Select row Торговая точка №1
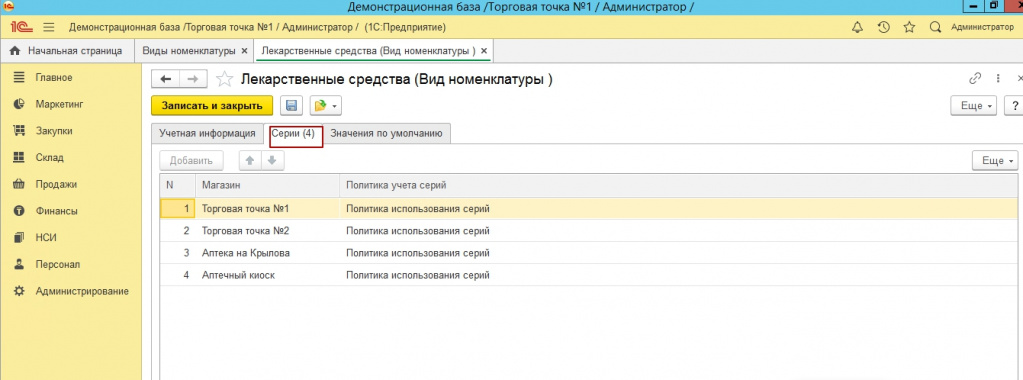The height and width of the screenshot is (380, 1023). (x=589, y=209)
